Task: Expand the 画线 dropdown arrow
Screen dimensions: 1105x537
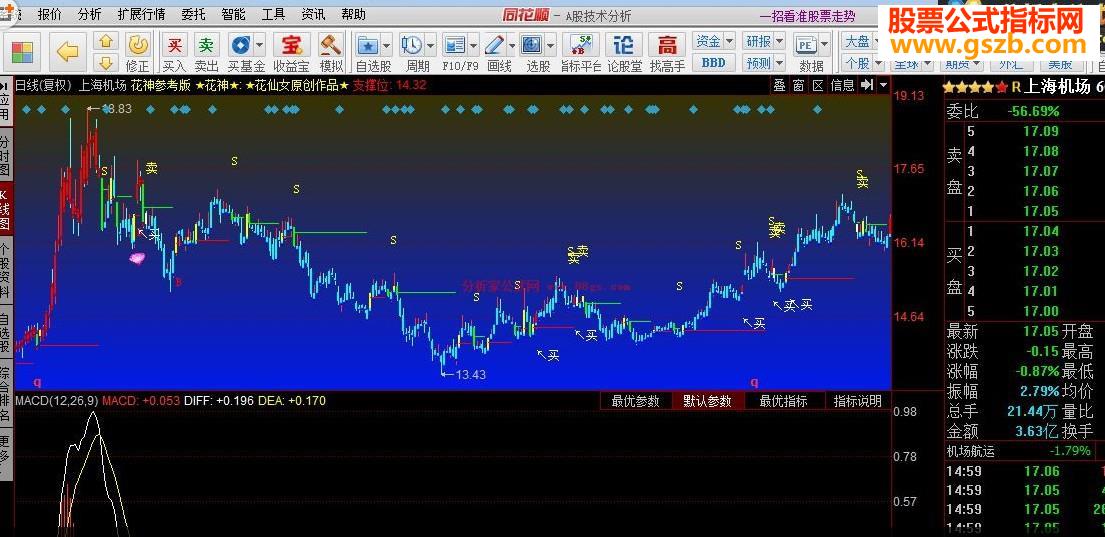Action: click(513, 46)
